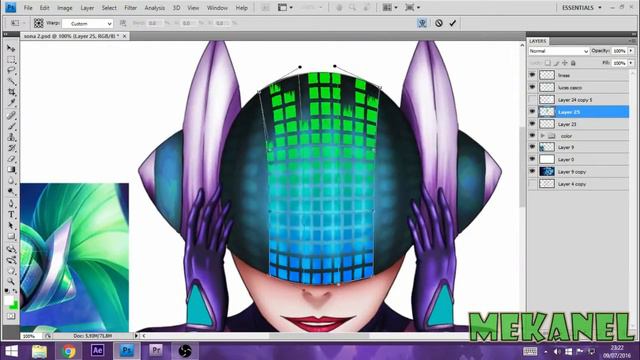This screenshot has width=640, height=360.
Task: Click the green background color swatch
Action: (15, 305)
